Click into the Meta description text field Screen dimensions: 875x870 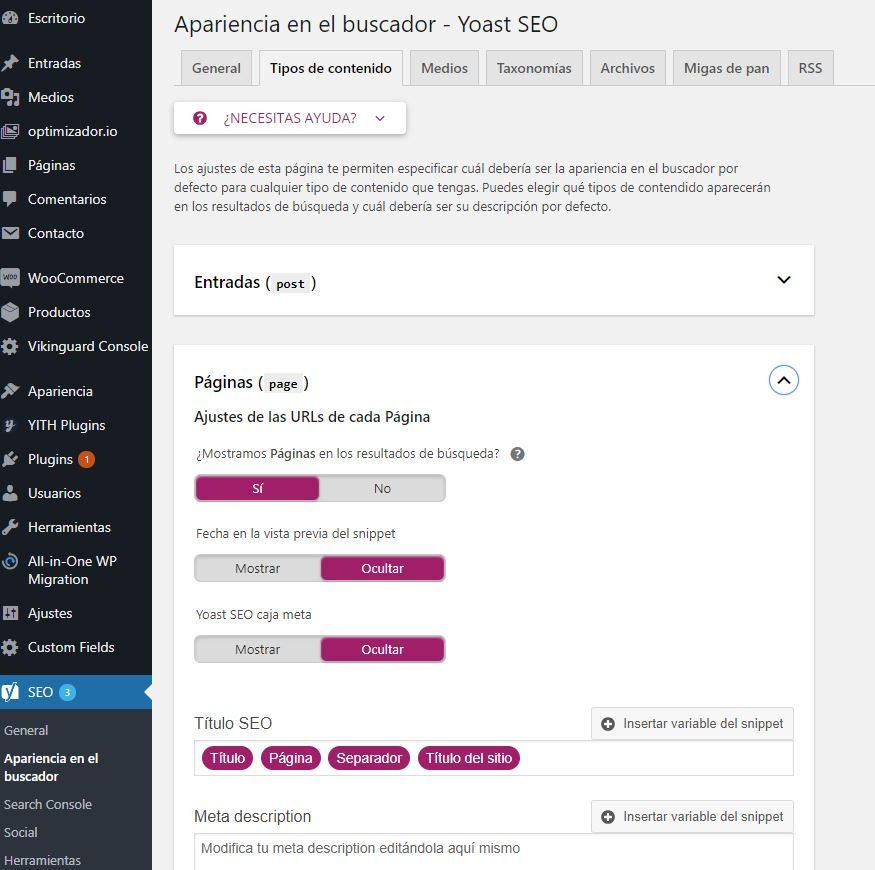[494, 852]
